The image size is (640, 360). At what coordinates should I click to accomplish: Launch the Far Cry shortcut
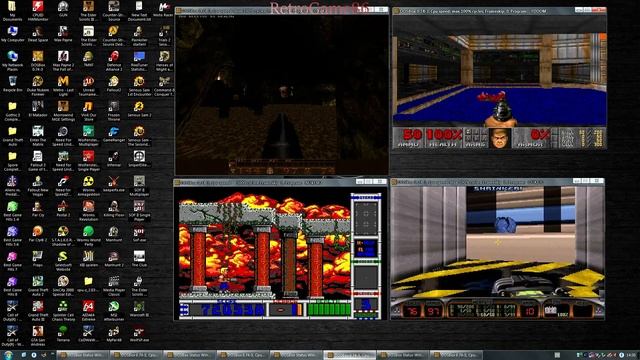[38, 209]
